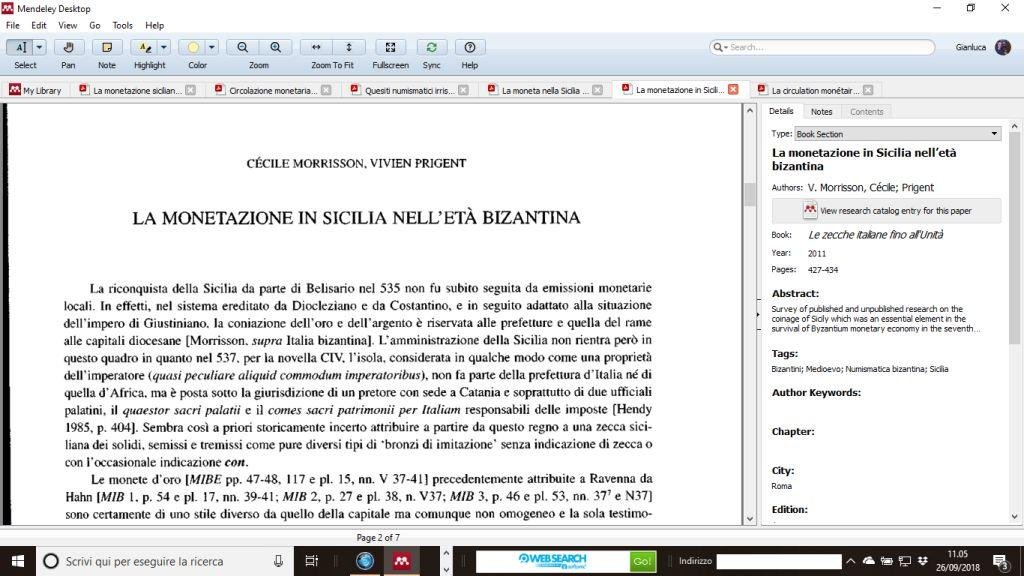The image size is (1024, 576).
Task: Open the Contents tab in side panel
Action: (x=867, y=112)
